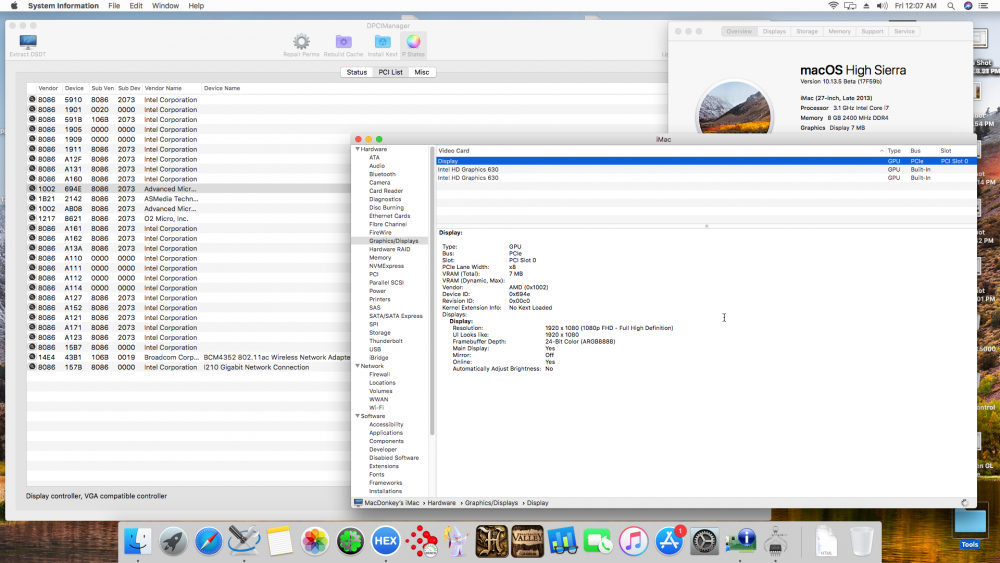This screenshot has width=1000, height=563.
Task: Open System Information chip icon in dock
Action: (x=740, y=541)
